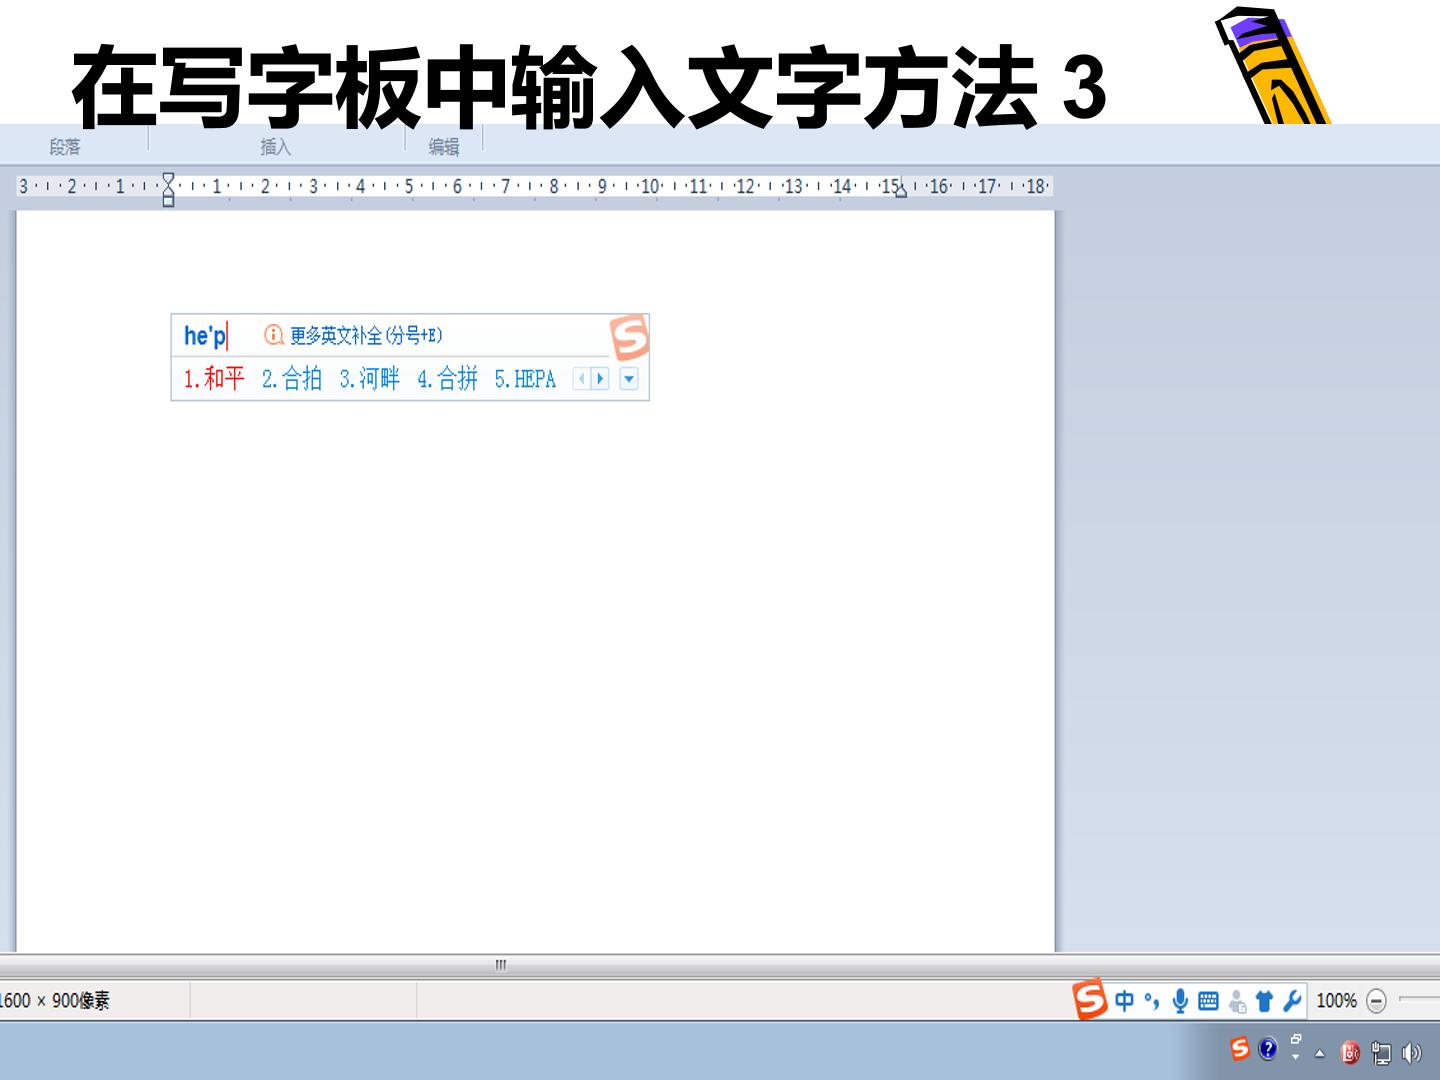1440x1080 pixels.
Task: Select candidate 4.合拼
Action: [447, 378]
